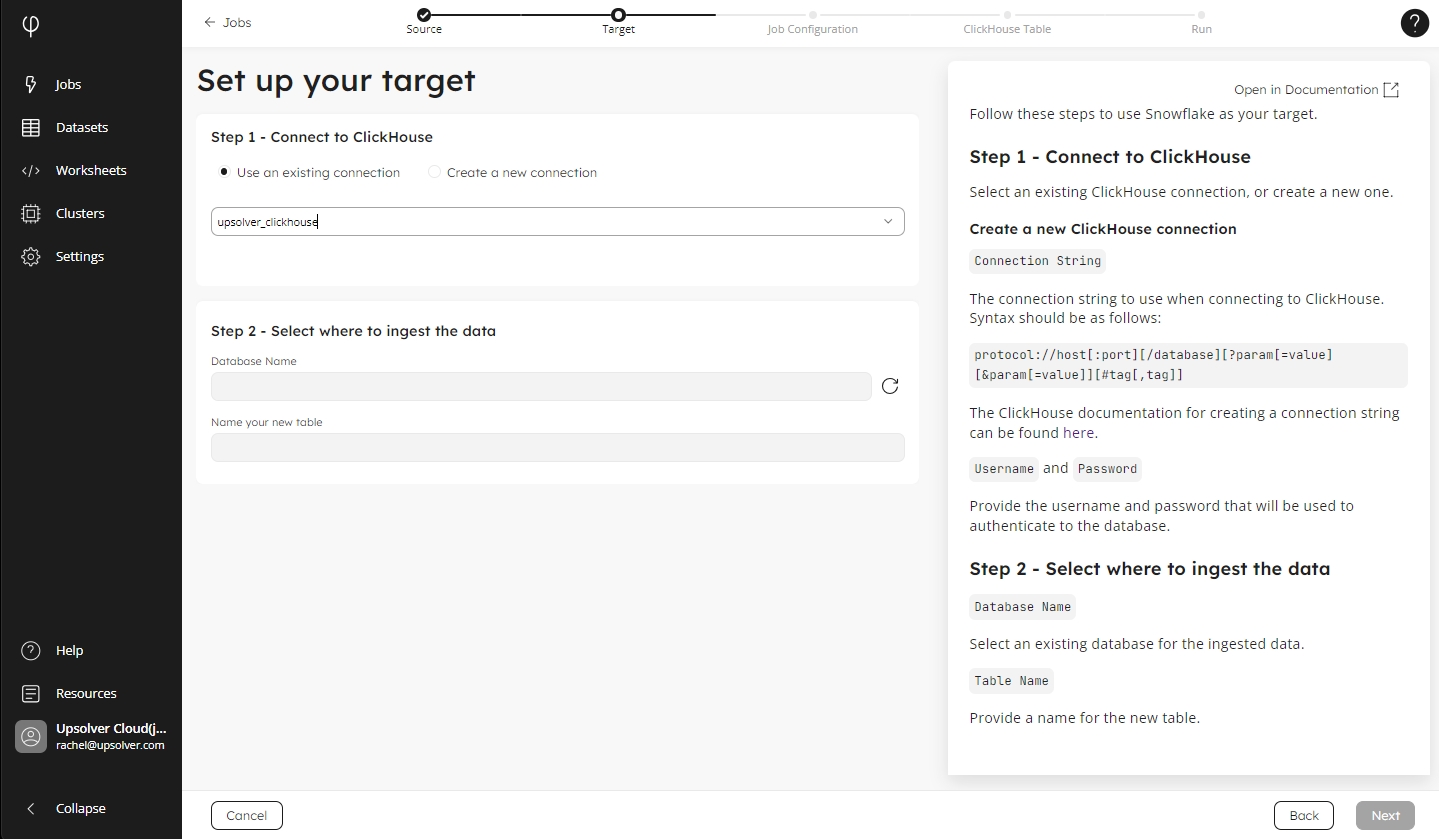1439x839 pixels.
Task: Open Settings gear in sidebar
Action: 31,257
